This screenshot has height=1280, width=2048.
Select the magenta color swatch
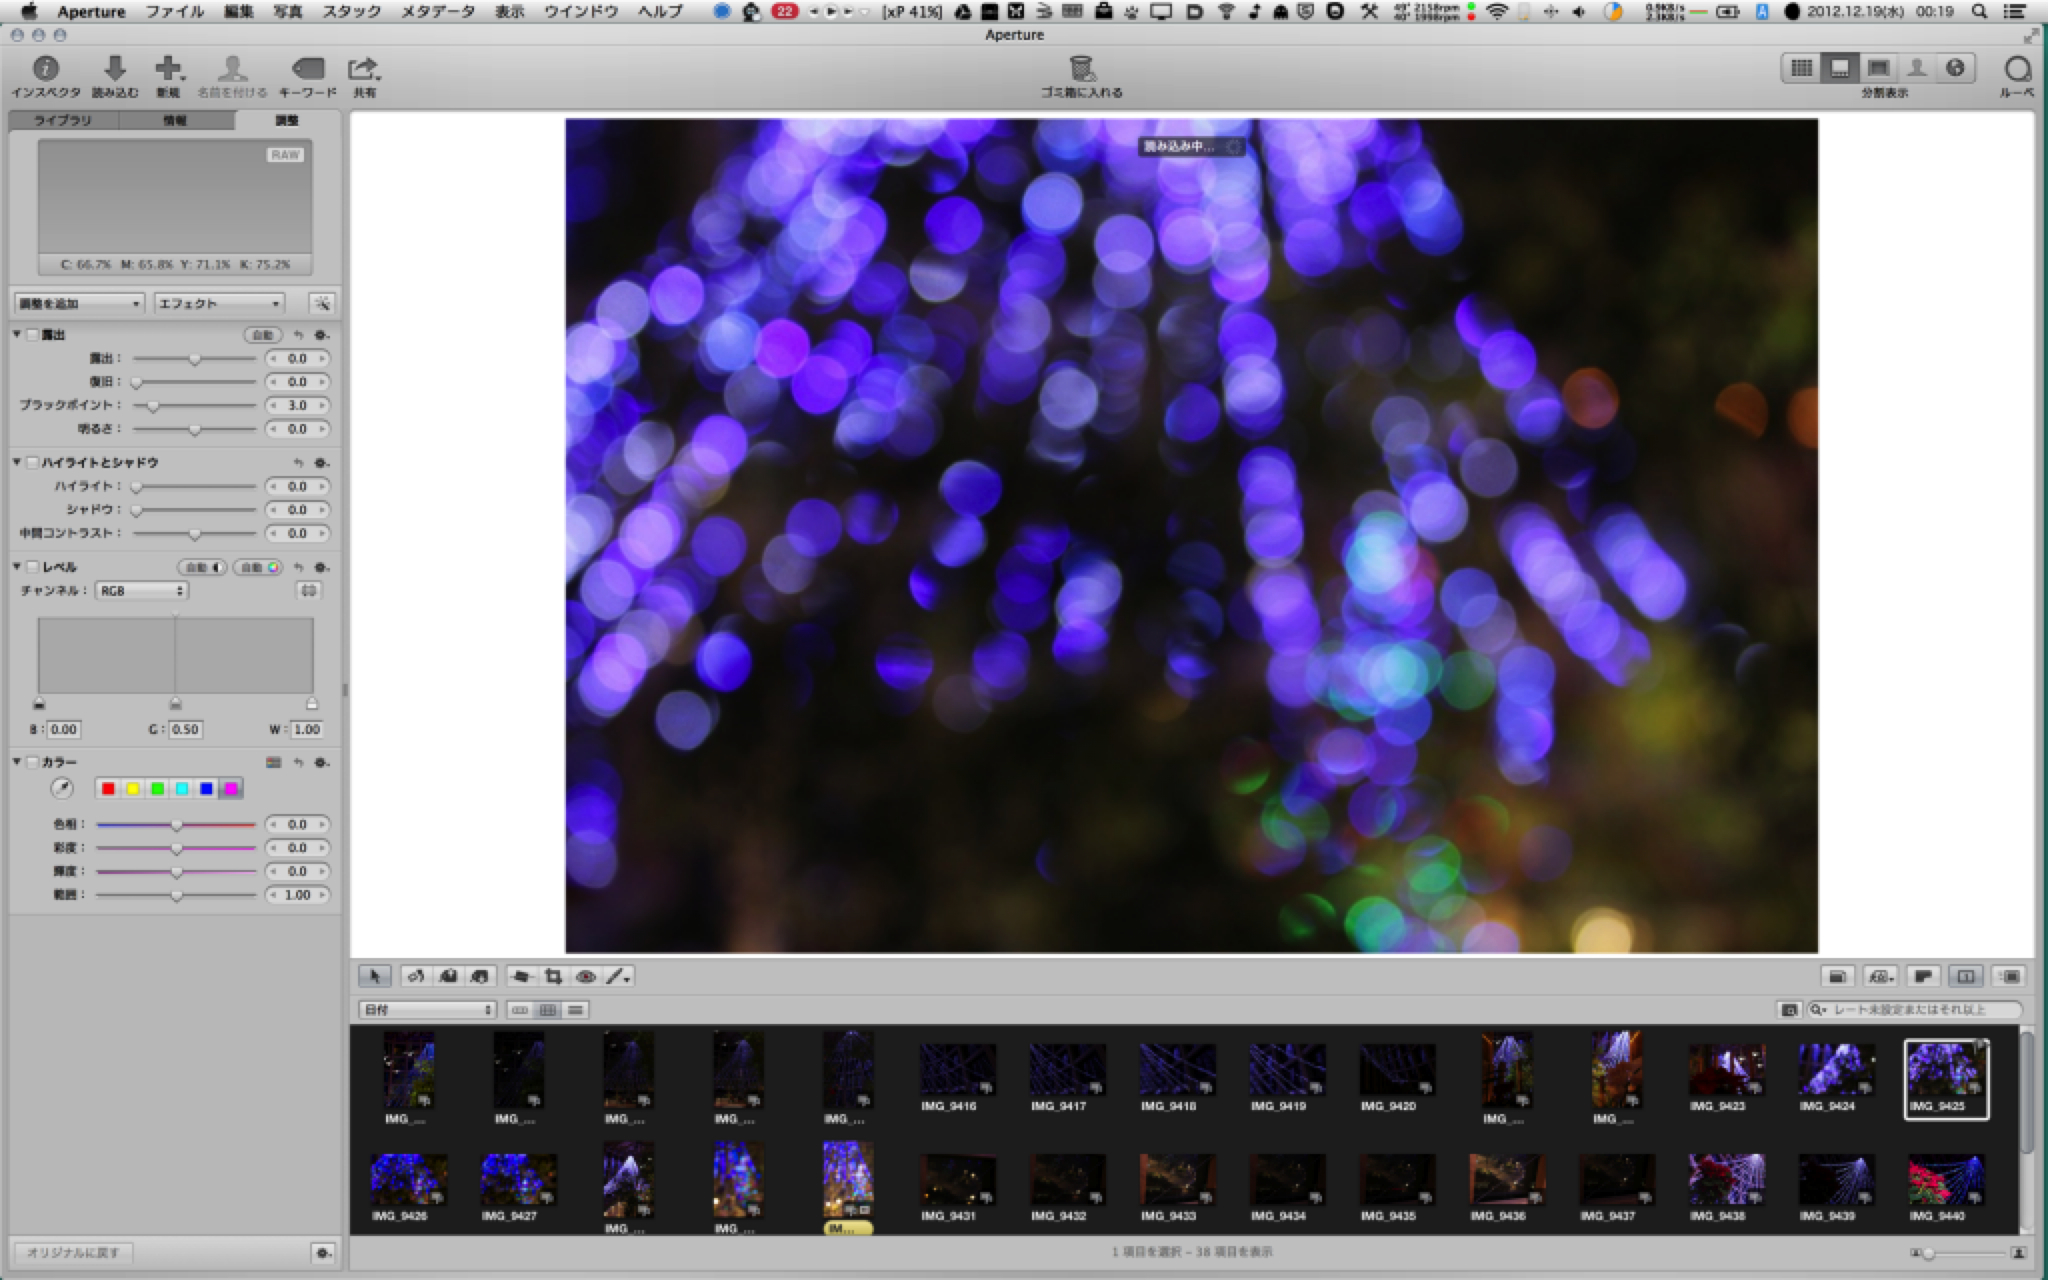[231, 789]
